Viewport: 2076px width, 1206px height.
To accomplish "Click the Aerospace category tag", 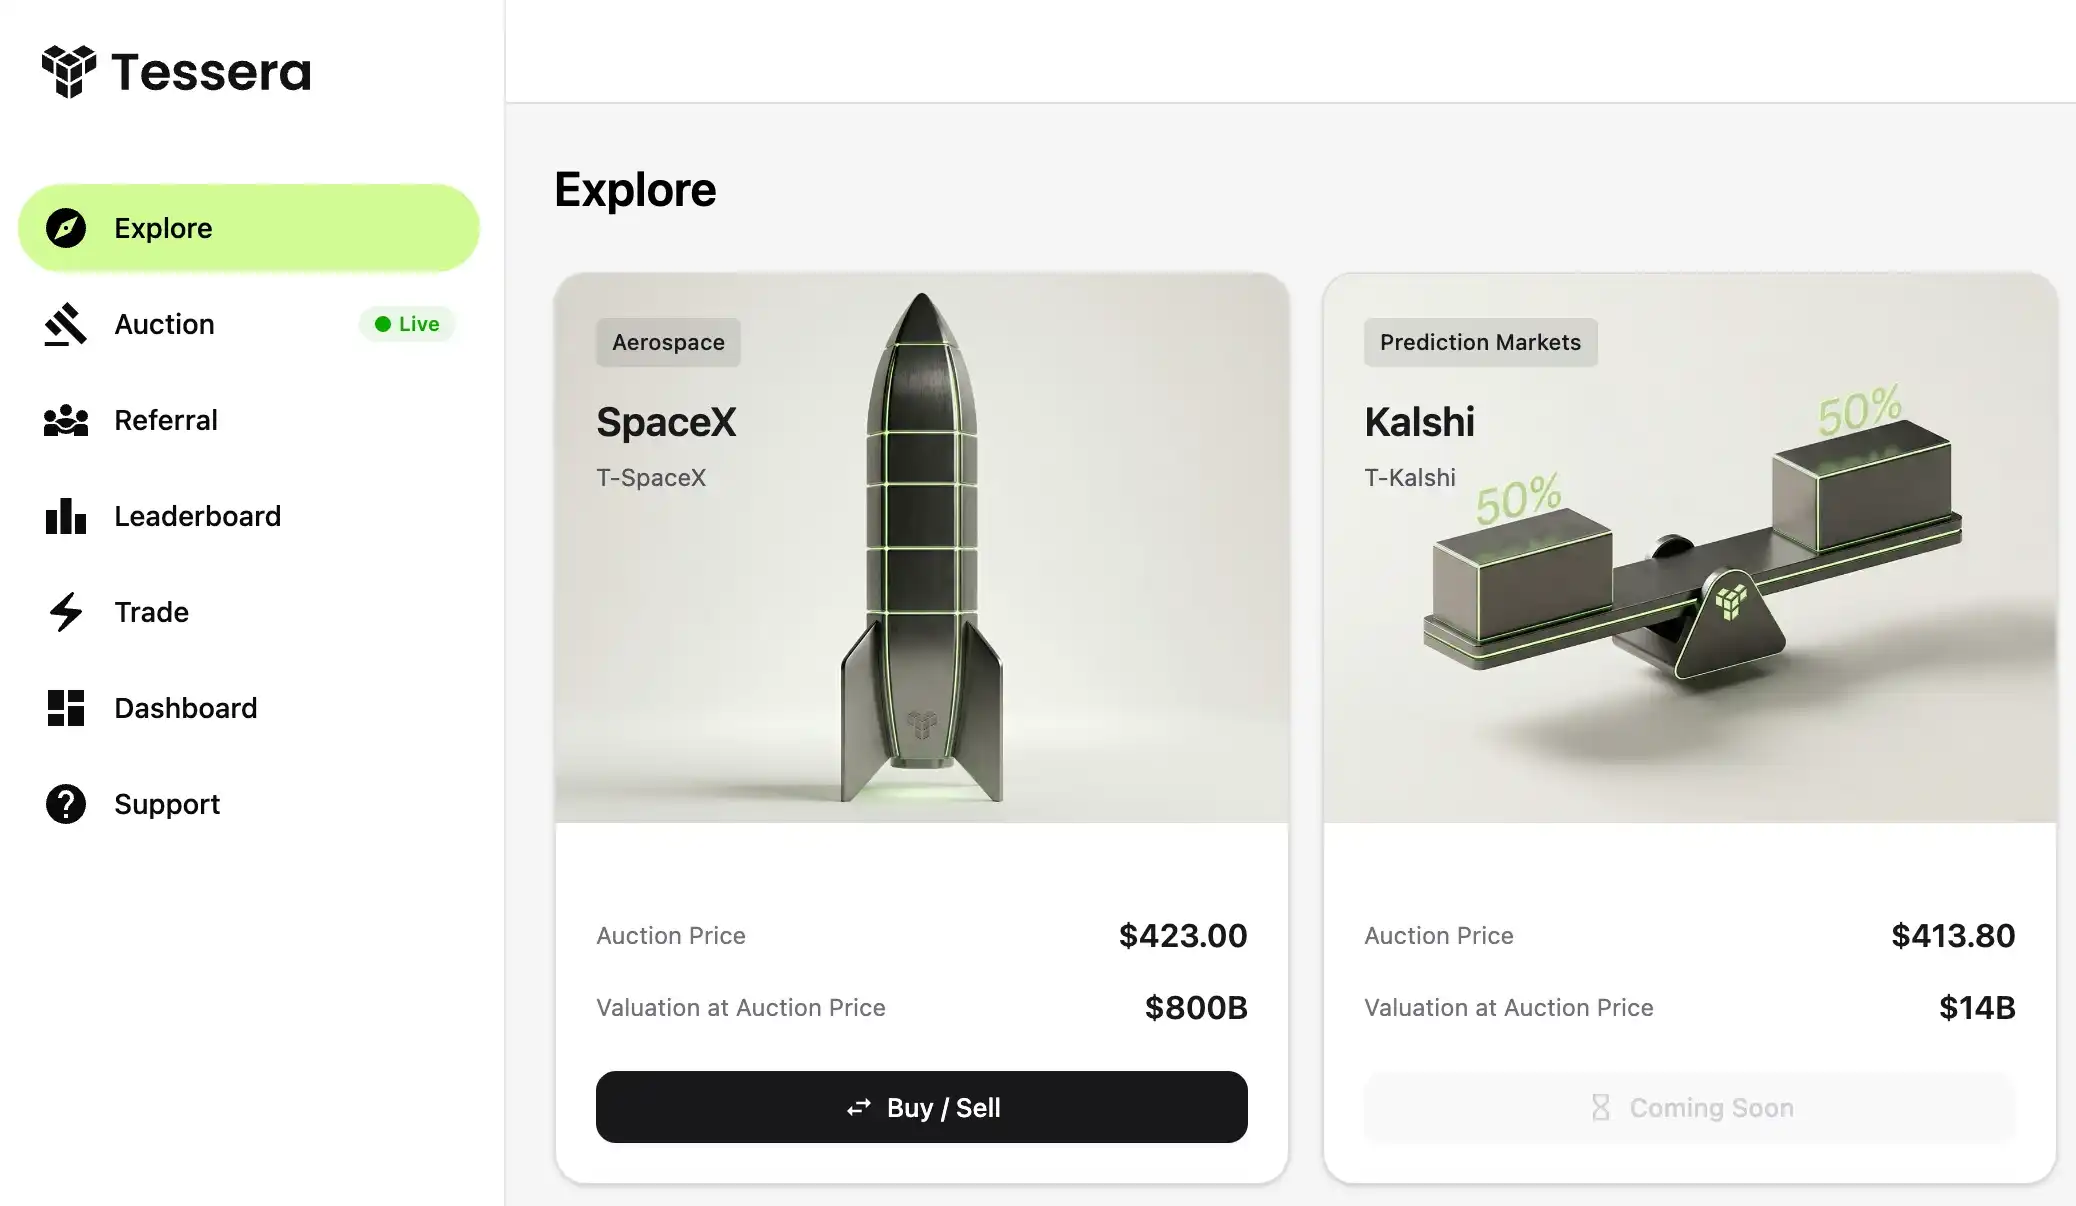I will point(667,342).
